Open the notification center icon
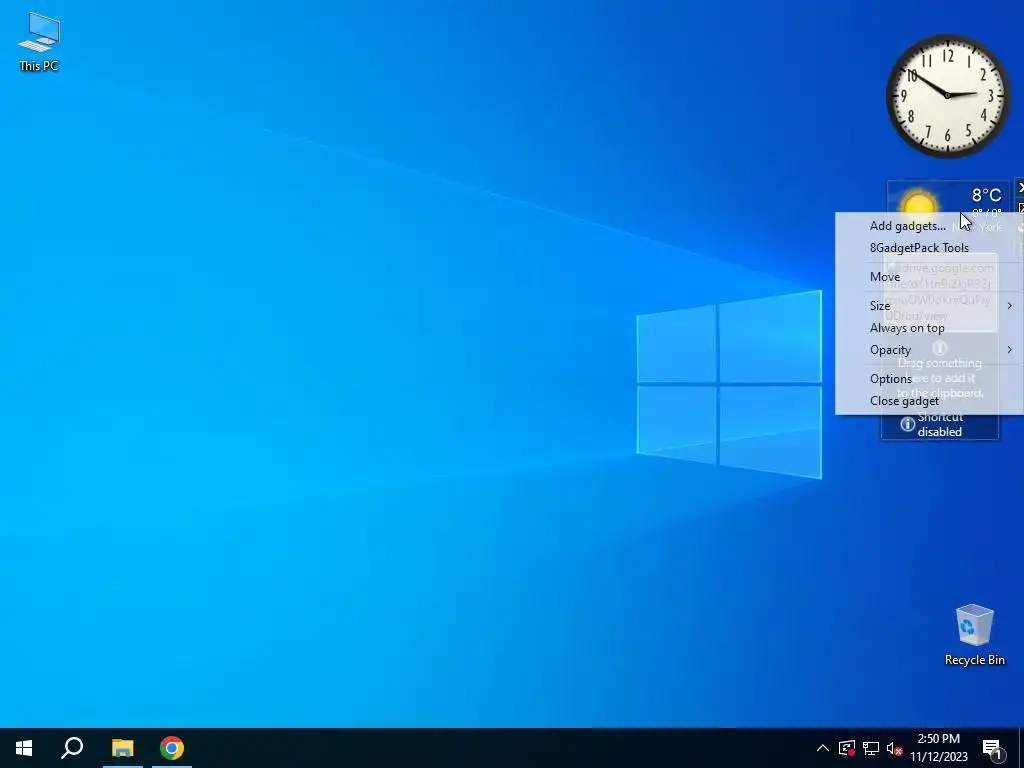 click(x=992, y=749)
